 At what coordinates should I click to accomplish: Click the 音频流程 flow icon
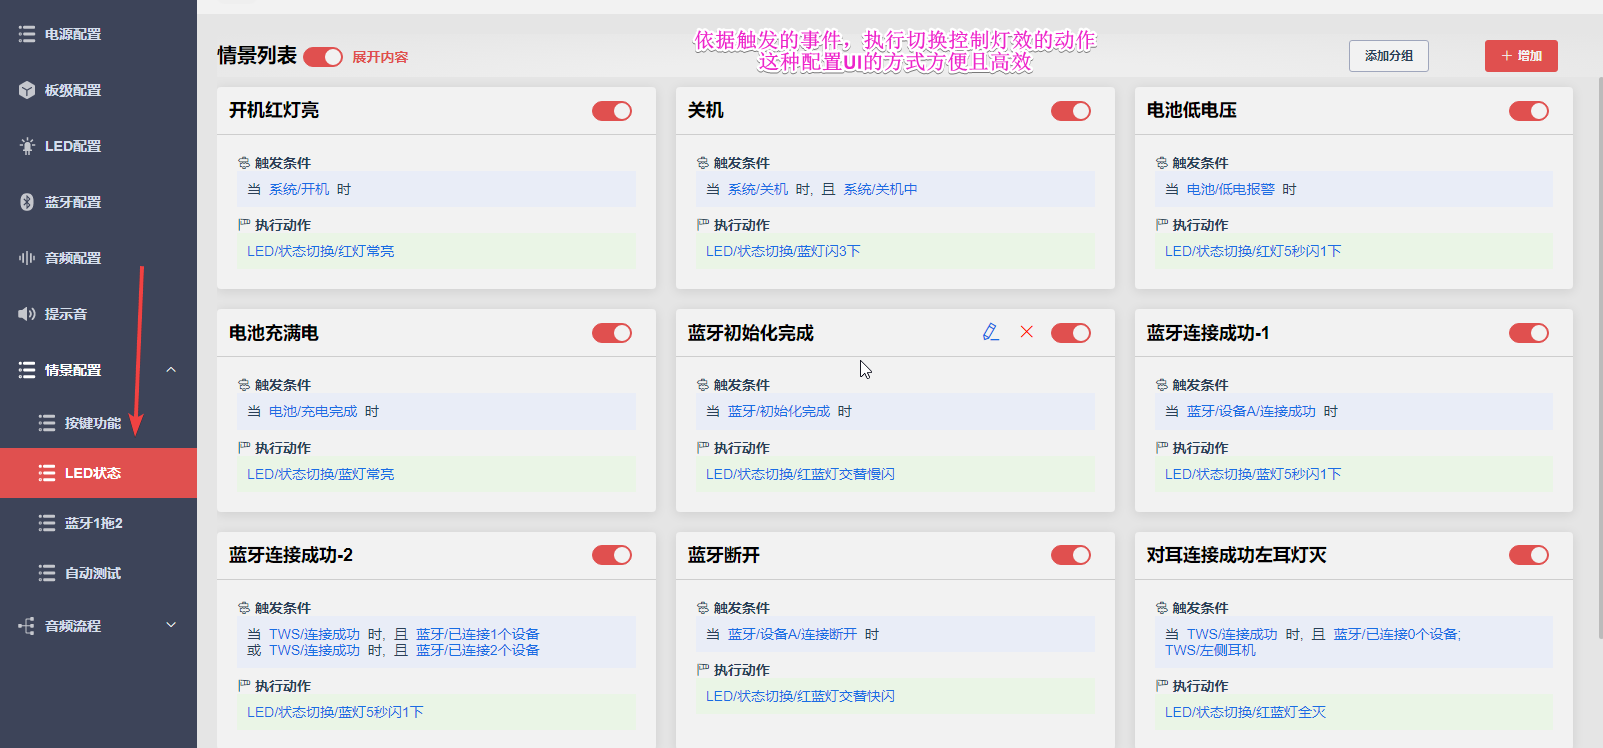point(27,626)
